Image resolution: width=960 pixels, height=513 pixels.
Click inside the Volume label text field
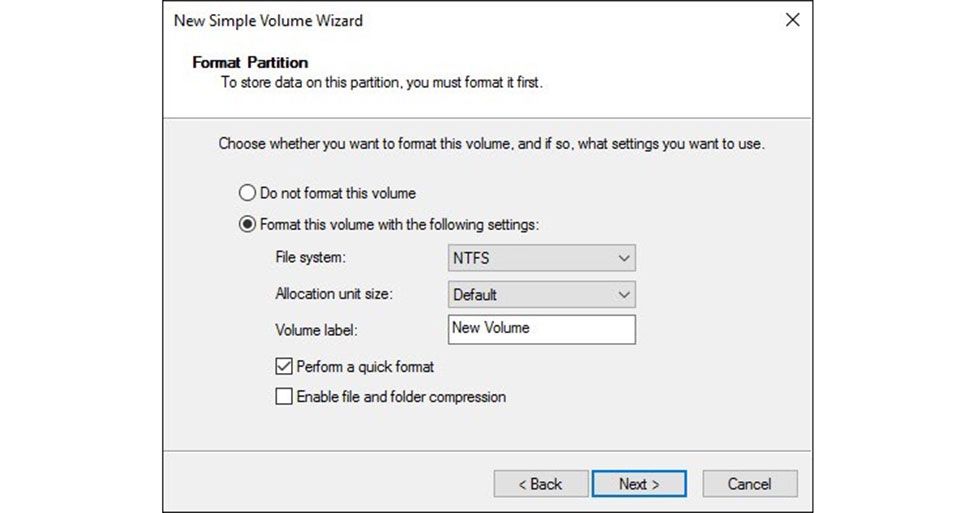point(540,329)
